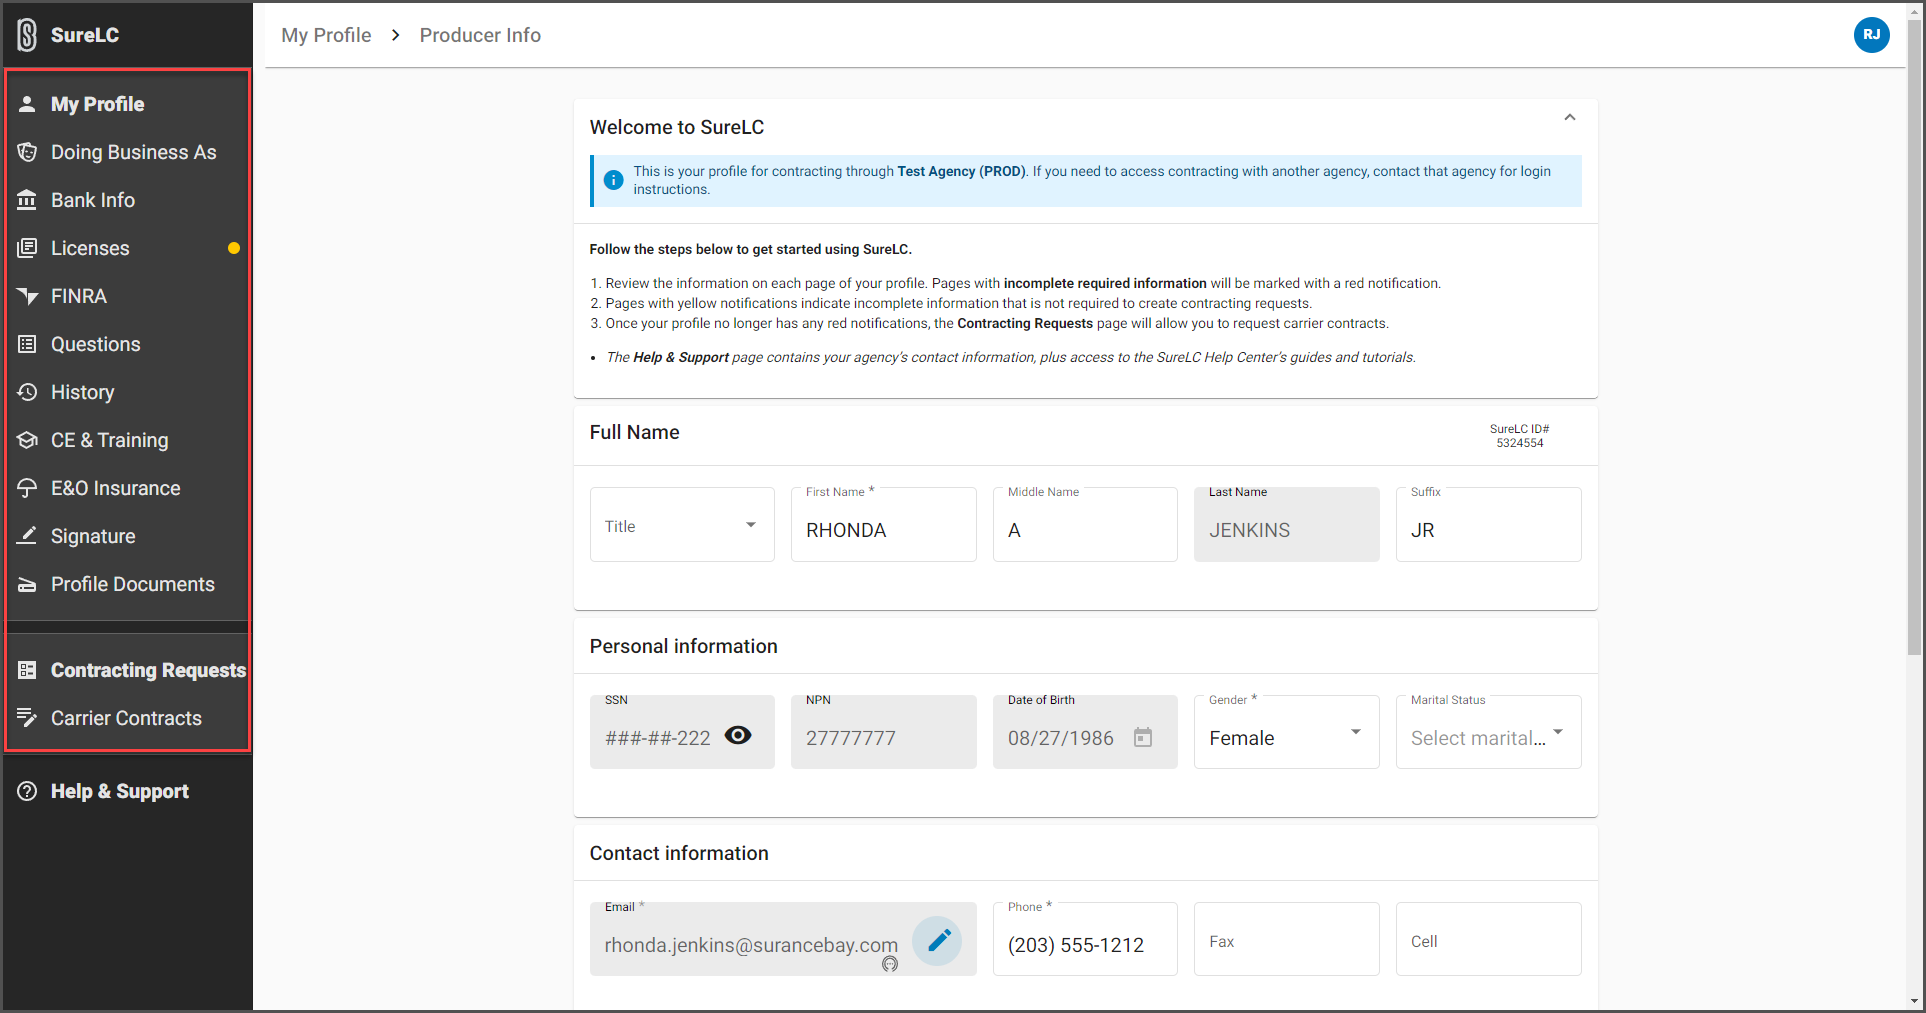Click the Doing Business As shield icon
The width and height of the screenshot is (1926, 1013).
pyautogui.click(x=27, y=152)
